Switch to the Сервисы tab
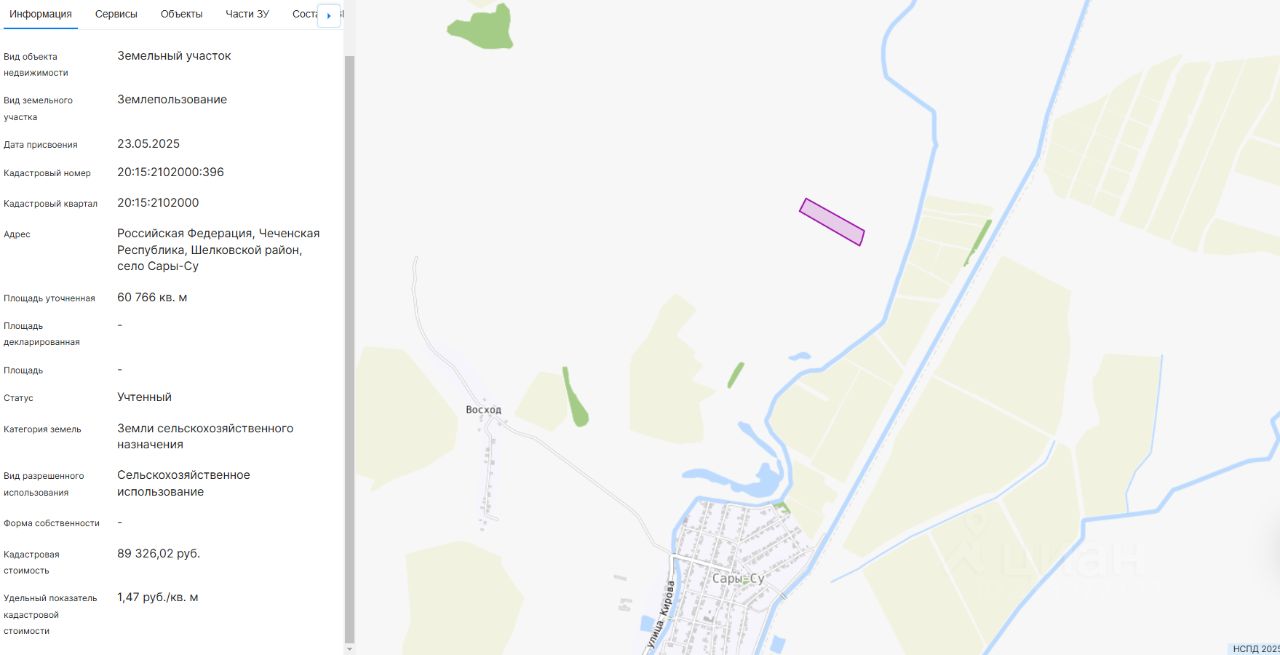Image resolution: width=1280 pixels, height=655 pixels. (116, 14)
